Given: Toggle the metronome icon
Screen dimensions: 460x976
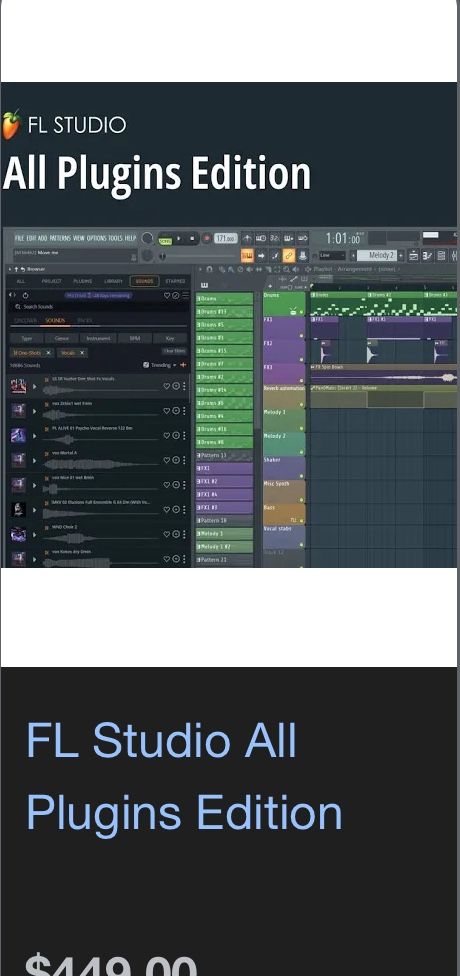Looking at the screenshot, I should pyautogui.click(x=247, y=238).
